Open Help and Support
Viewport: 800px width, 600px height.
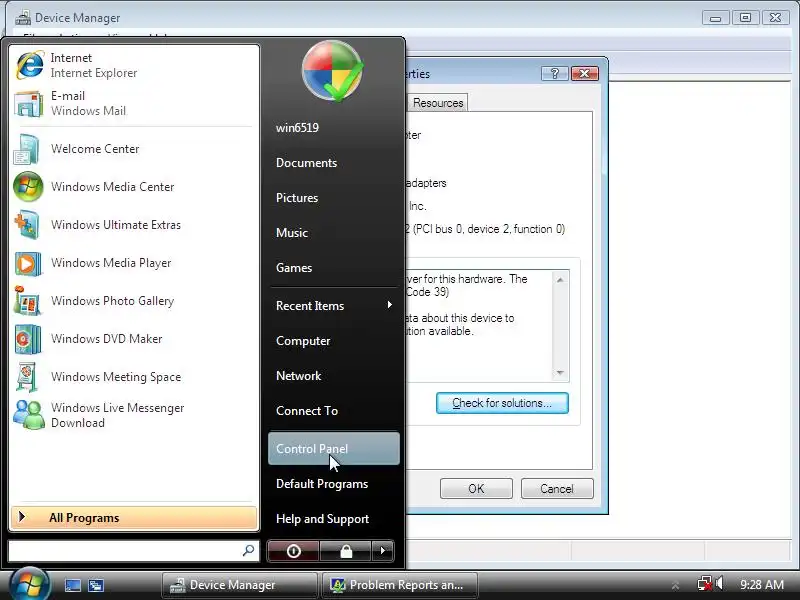334,519
